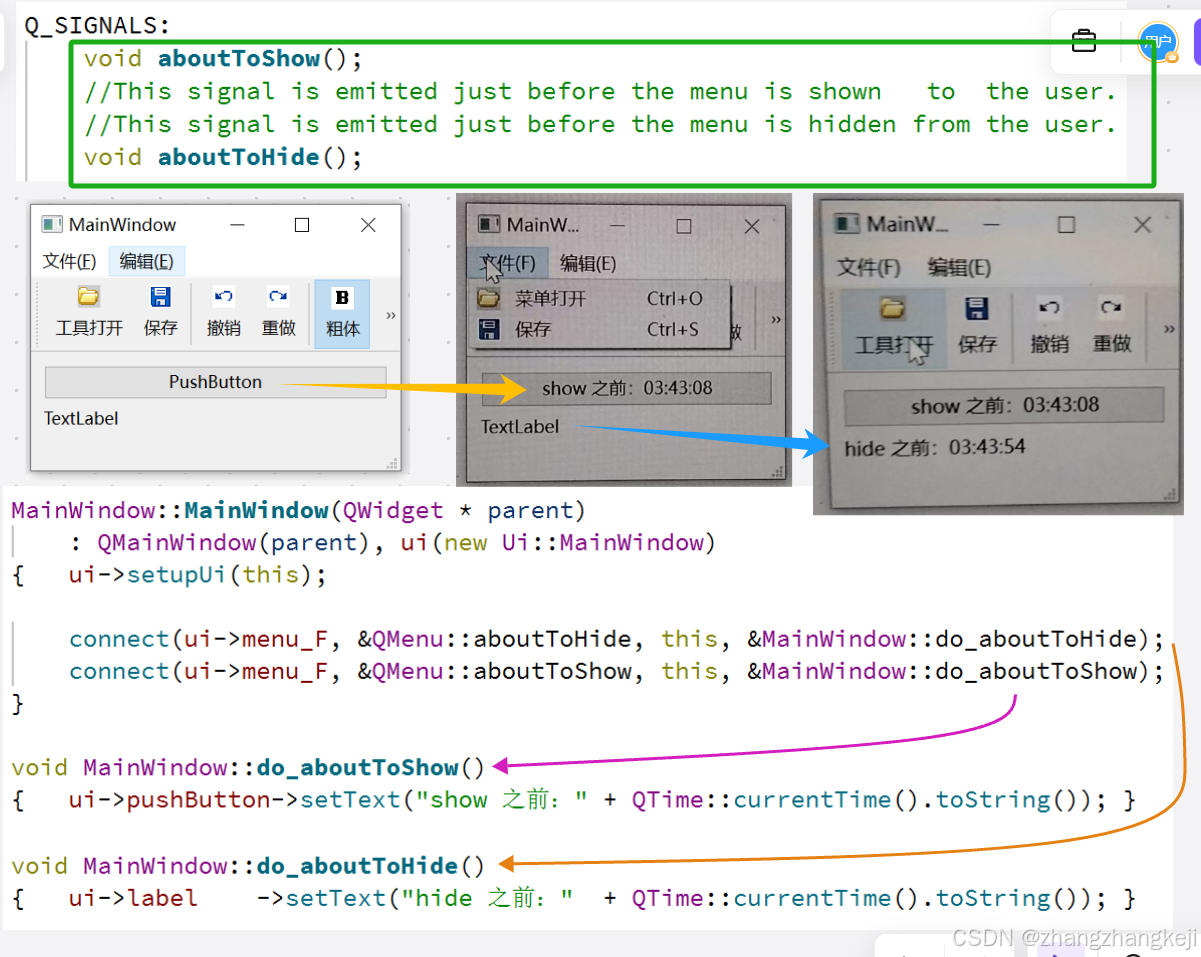Image resolution: width=1201 pixels, height=957 pixels.
Task: Click 撤销 undo tool in the leftmost MainWindow
Action: pyautogui.click(x=223, y=312)
